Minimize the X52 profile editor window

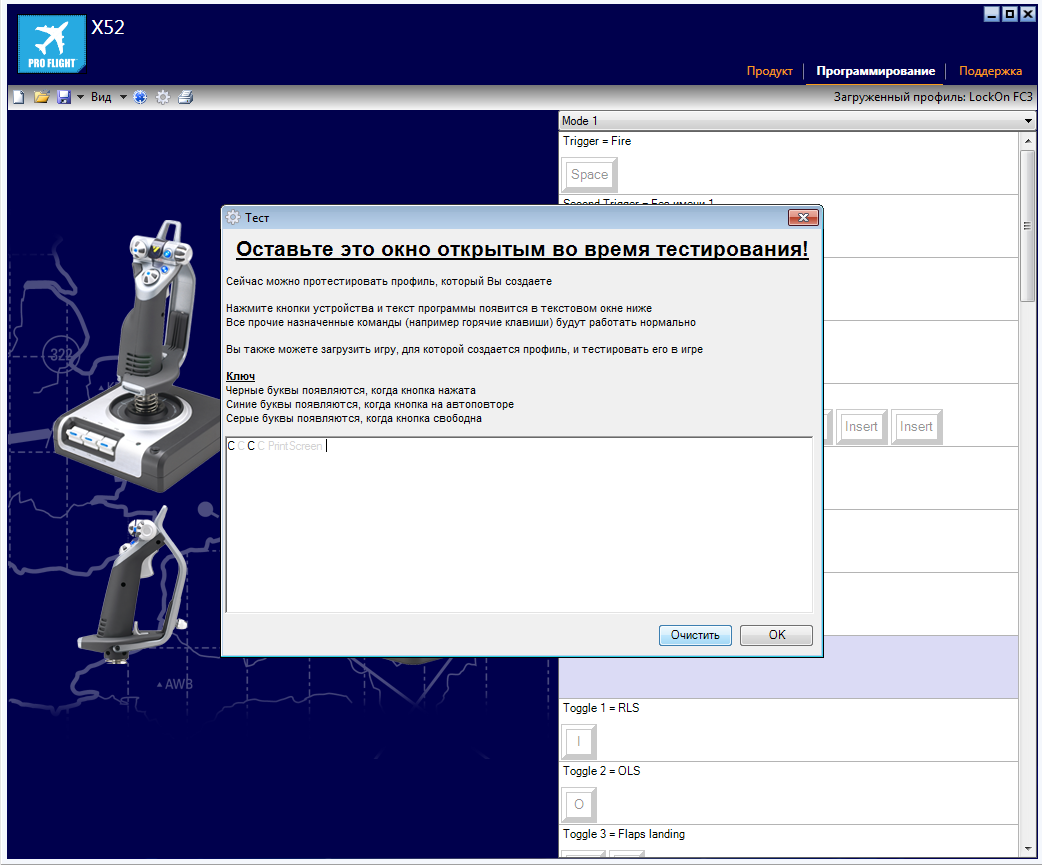pyautogui.click(x=991, y=14)
